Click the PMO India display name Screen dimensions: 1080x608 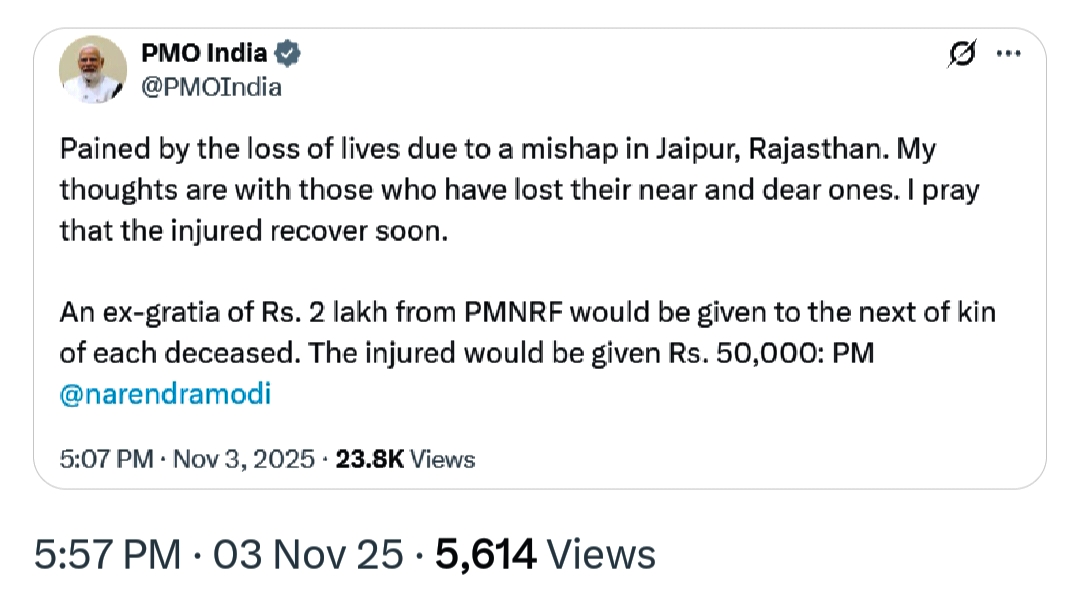(204, 54)
